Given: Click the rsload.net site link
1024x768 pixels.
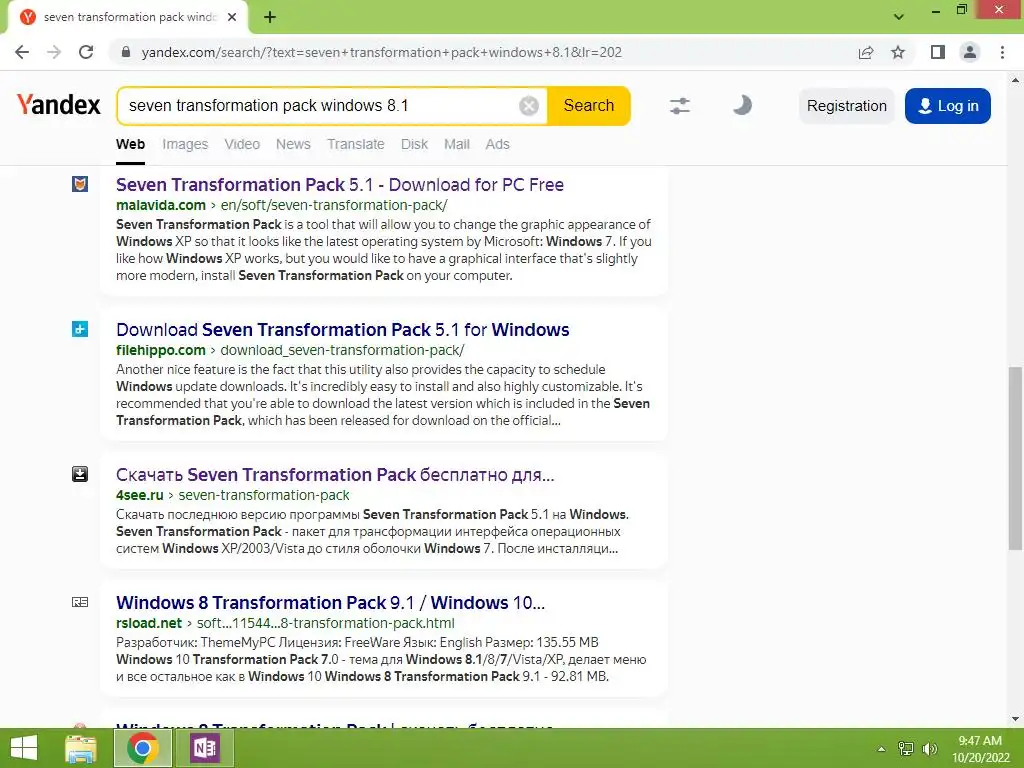Looking at the screenshot, I should coord(149,623).
